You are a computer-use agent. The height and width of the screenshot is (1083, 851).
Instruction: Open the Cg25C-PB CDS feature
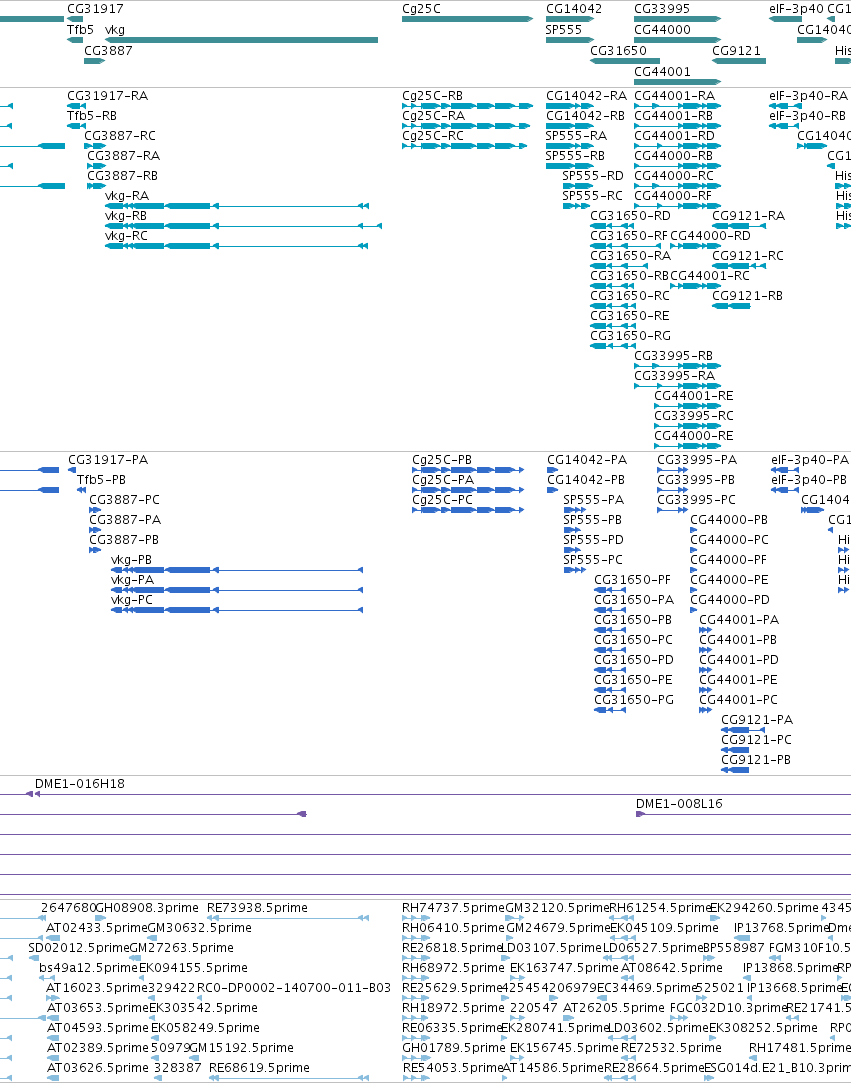[468, 470]
